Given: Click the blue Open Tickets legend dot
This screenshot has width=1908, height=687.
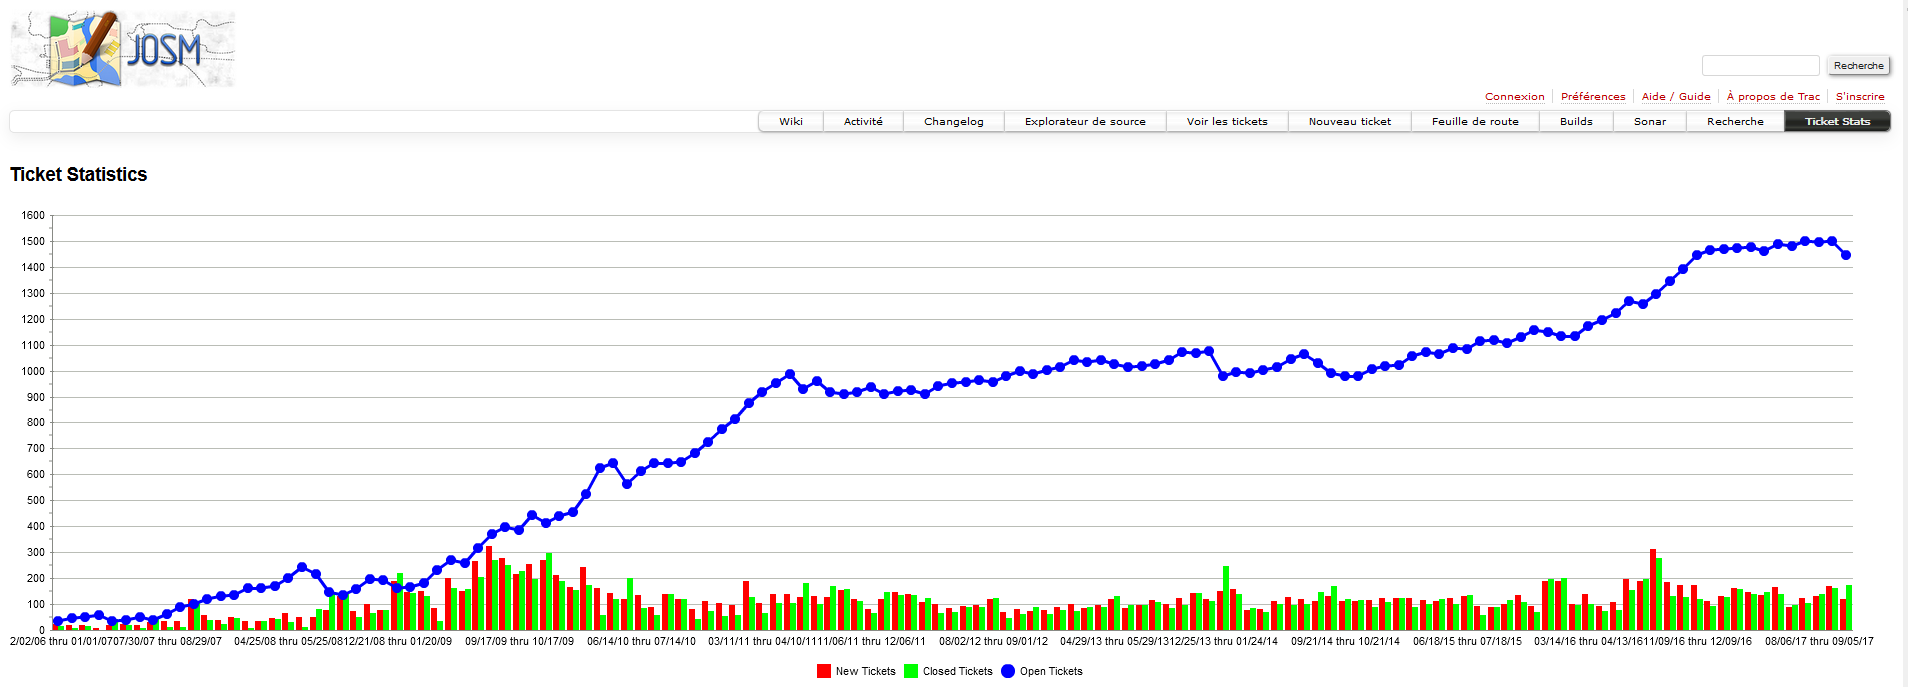Looking at the screenshot, I should (1008, 671).
